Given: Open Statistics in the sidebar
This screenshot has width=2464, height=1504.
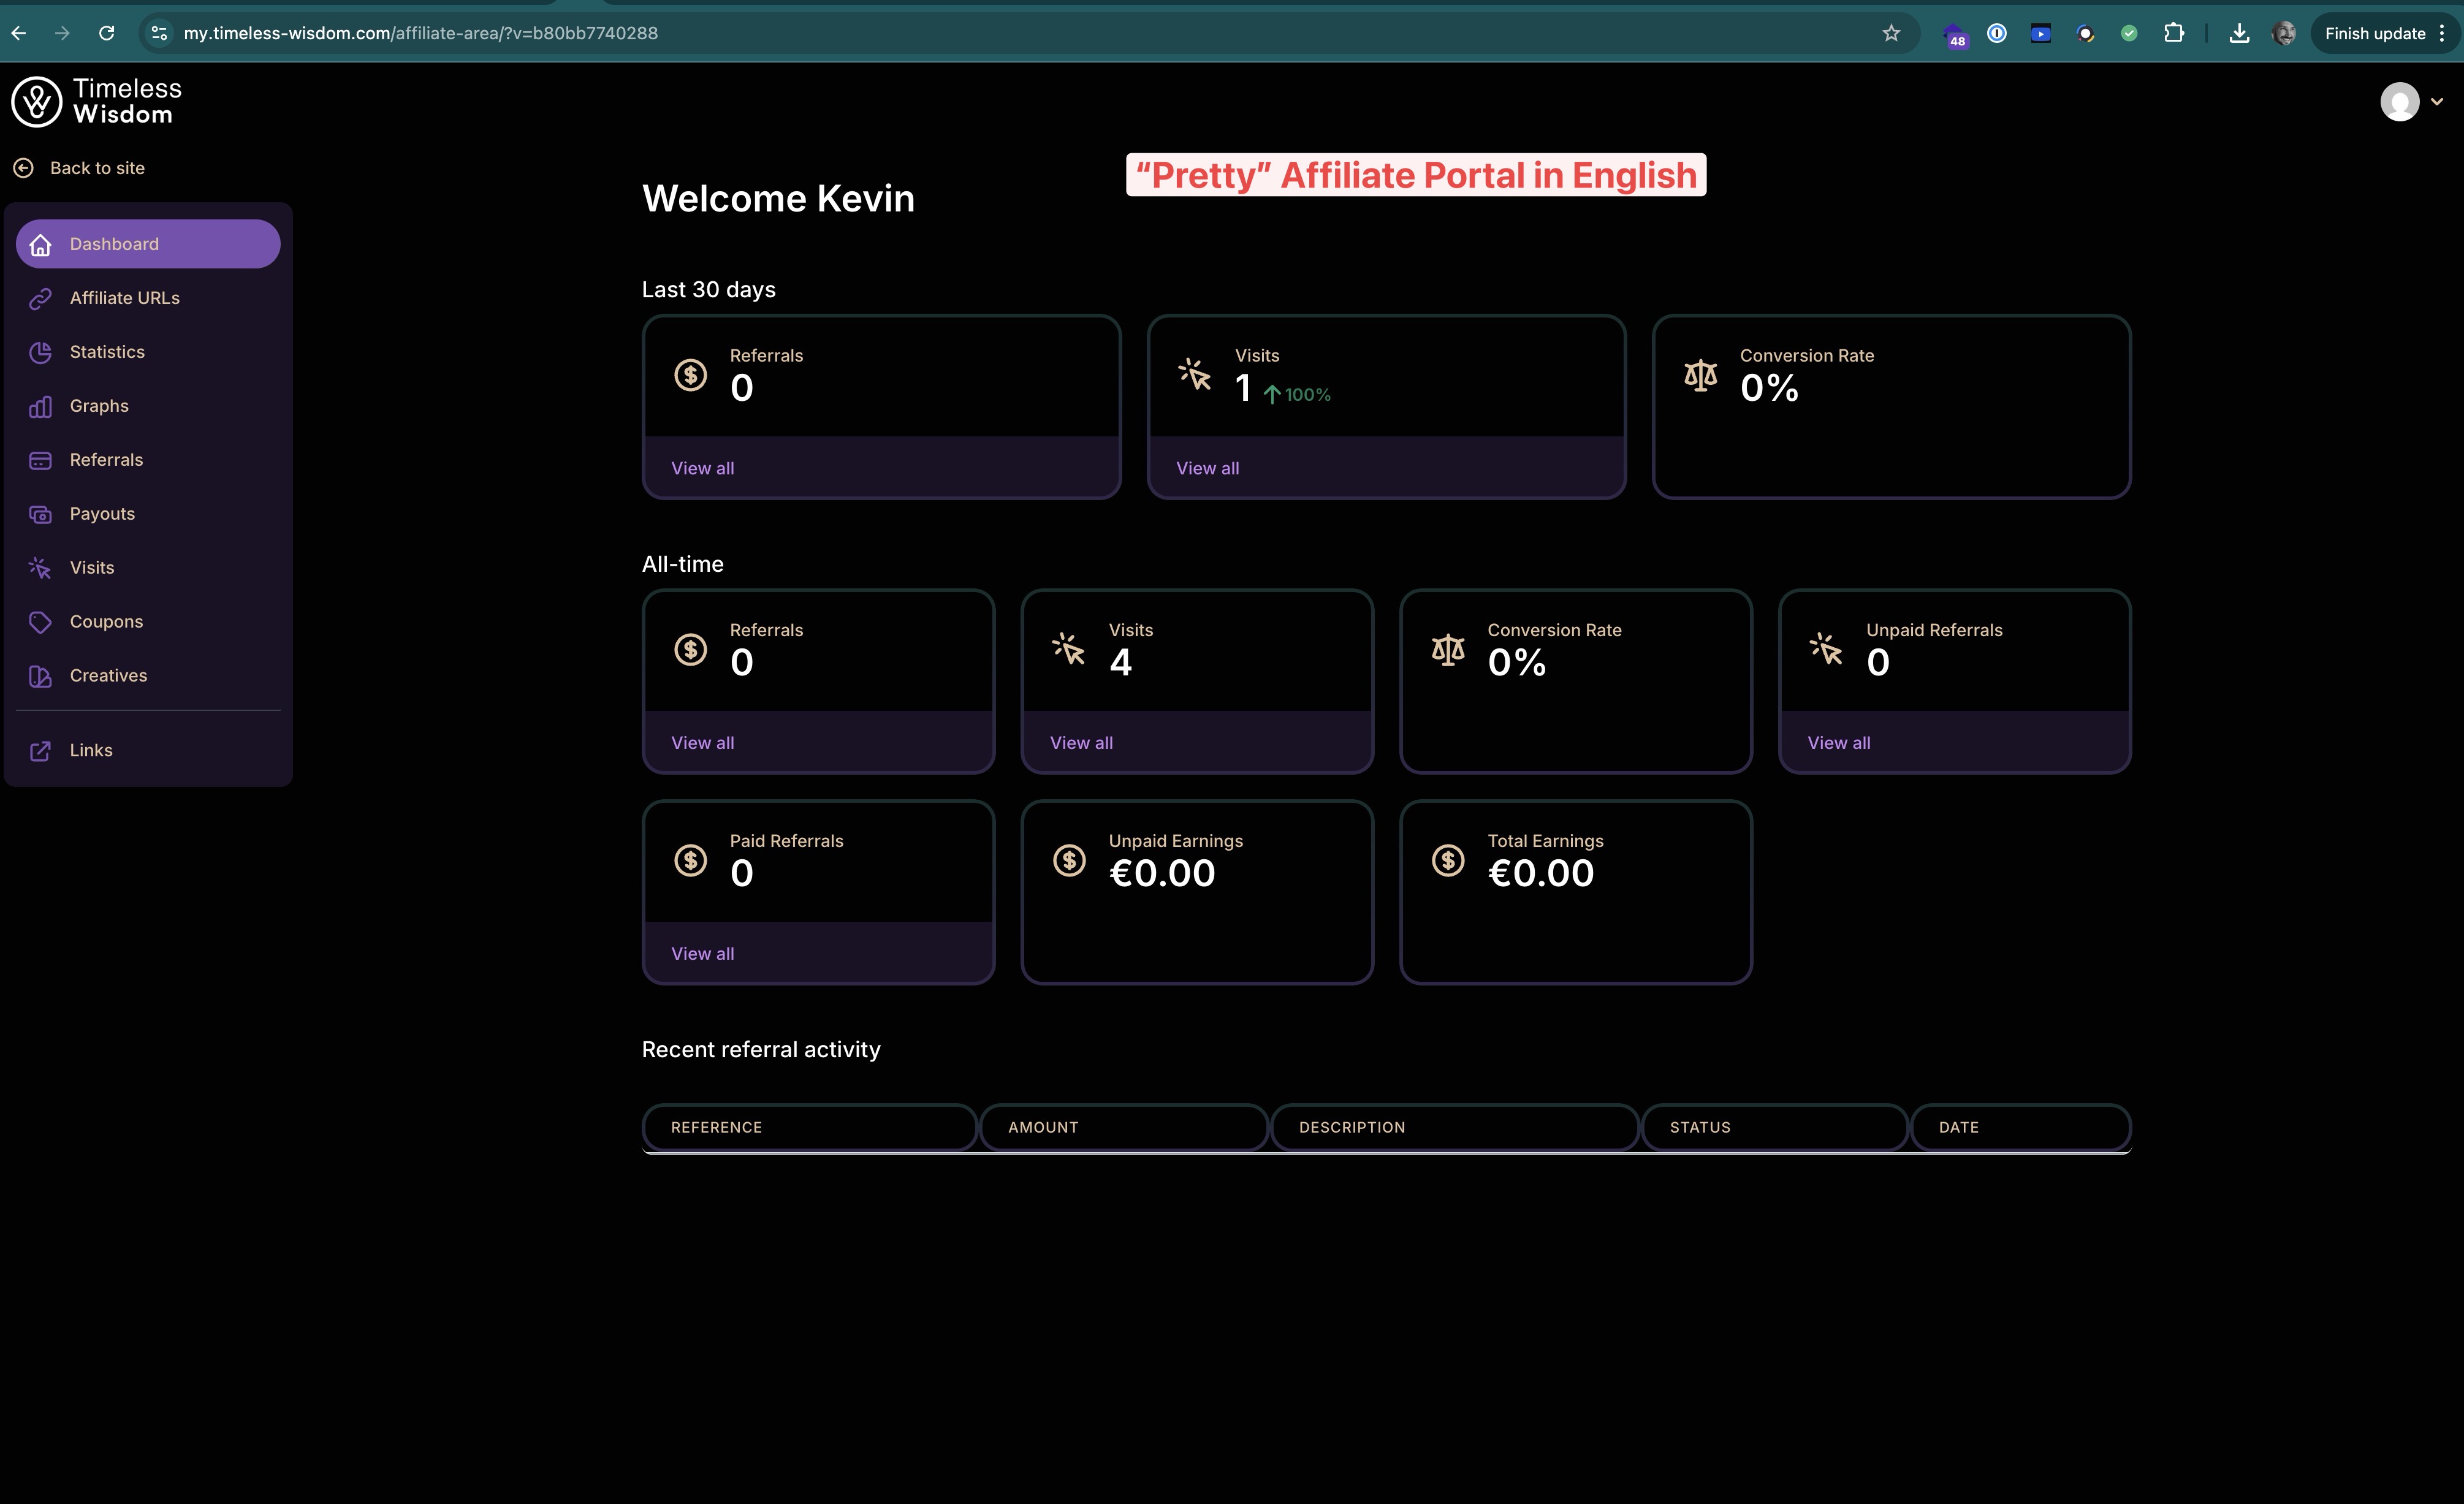Looking at the screenshot, I should pyautogui.click(x=148, y=352).
